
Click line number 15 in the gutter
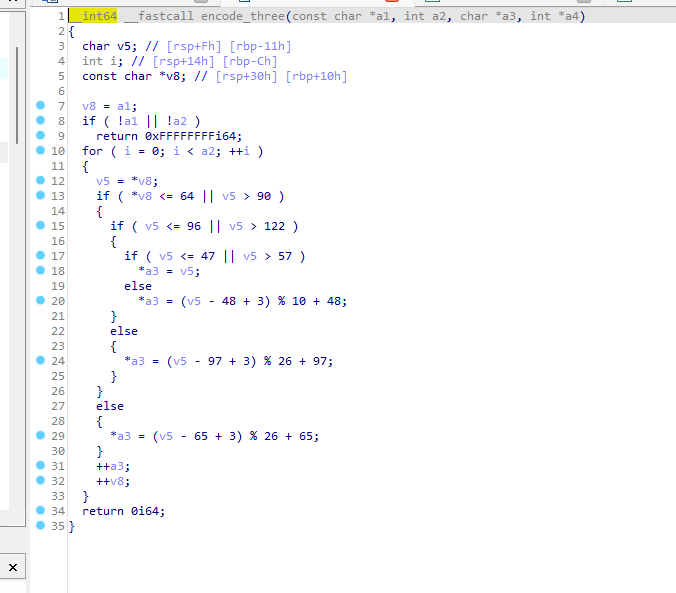57,225
